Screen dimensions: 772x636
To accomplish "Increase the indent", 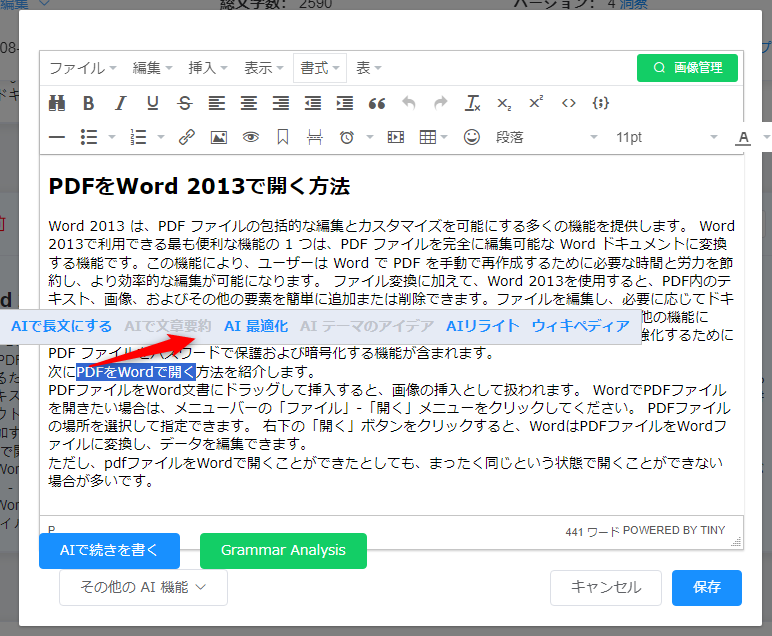I will pos(345,103).
